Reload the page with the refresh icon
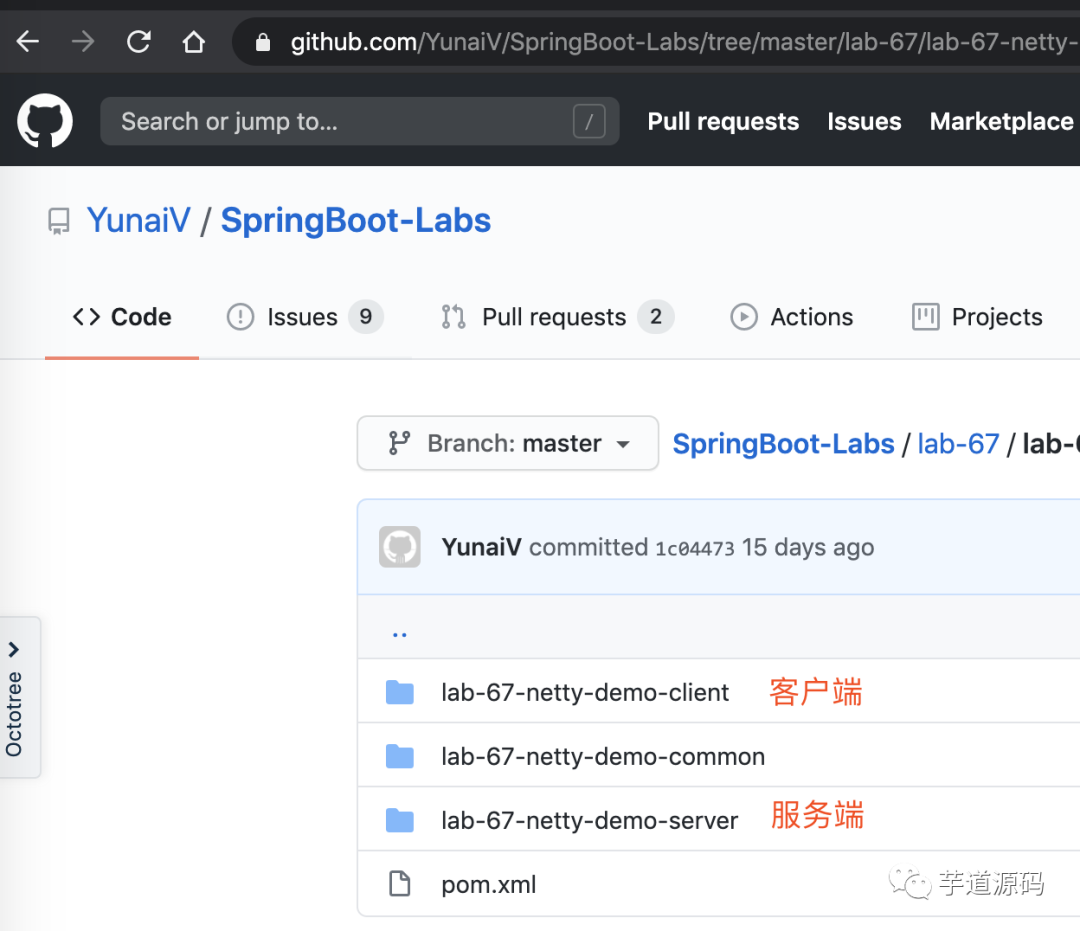 (138, 42)
